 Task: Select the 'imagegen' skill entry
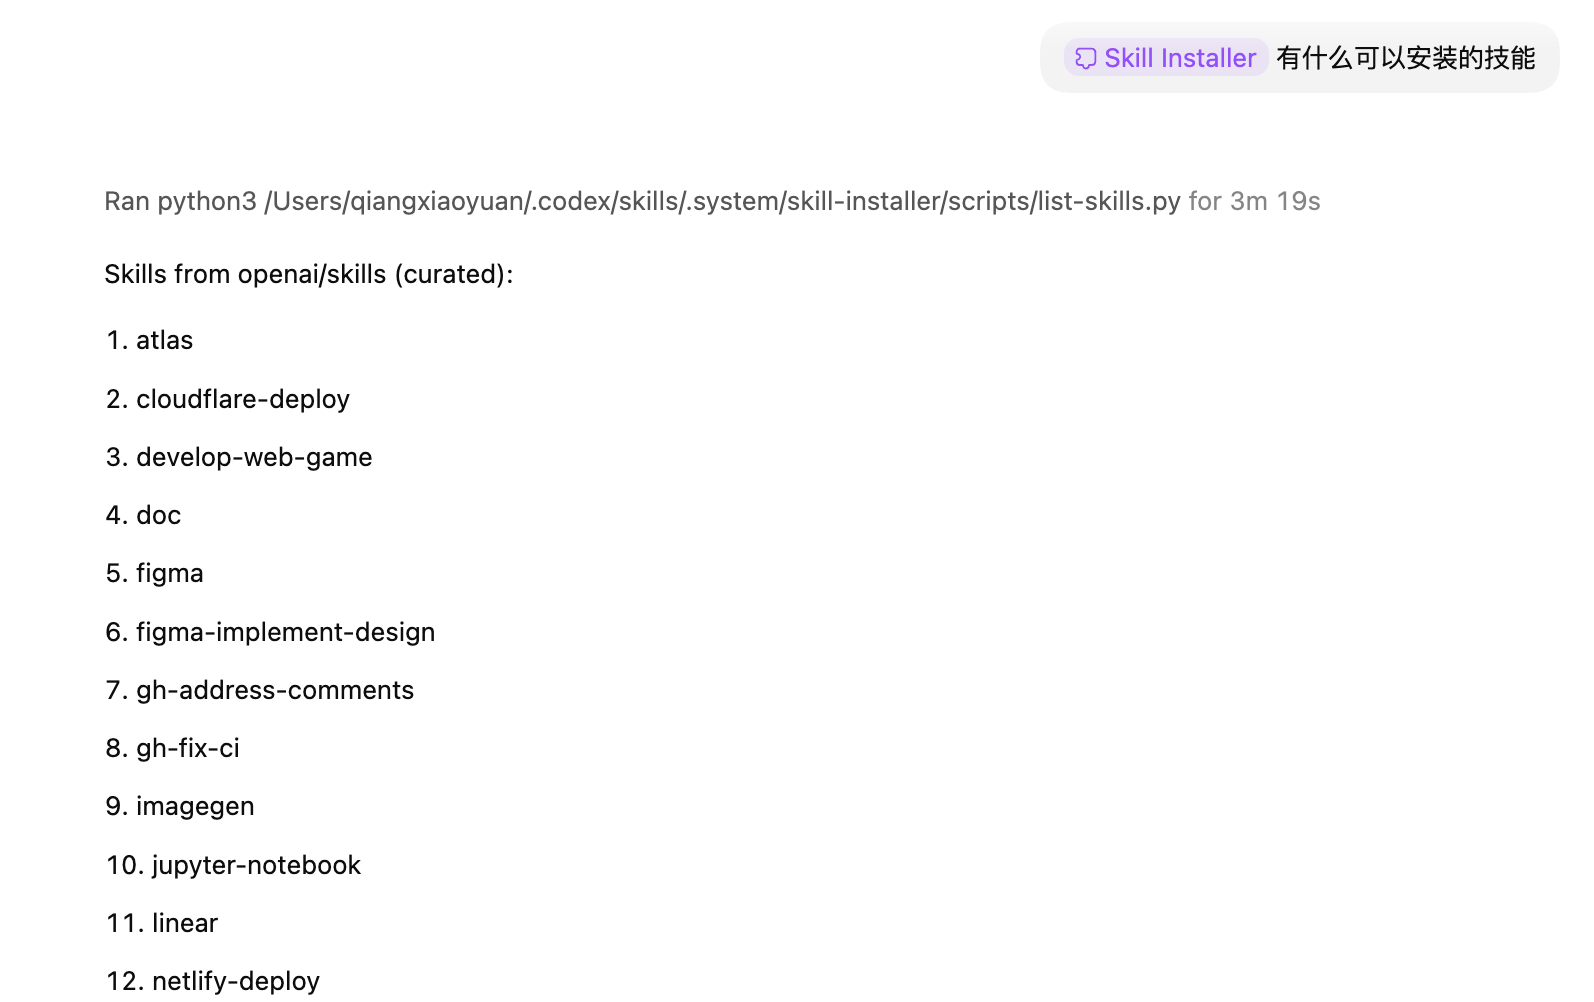coord(195,806)
